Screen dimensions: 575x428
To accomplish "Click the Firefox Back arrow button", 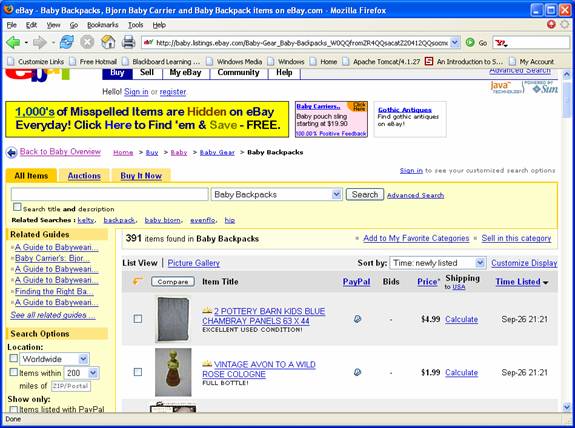I will 13,43.
